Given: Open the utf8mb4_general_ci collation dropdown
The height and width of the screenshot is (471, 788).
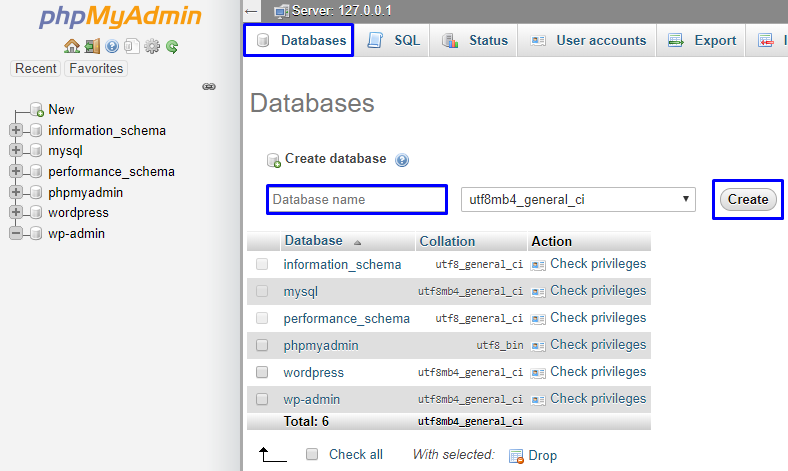Looking at the screenshot, I should coord(578,200).
